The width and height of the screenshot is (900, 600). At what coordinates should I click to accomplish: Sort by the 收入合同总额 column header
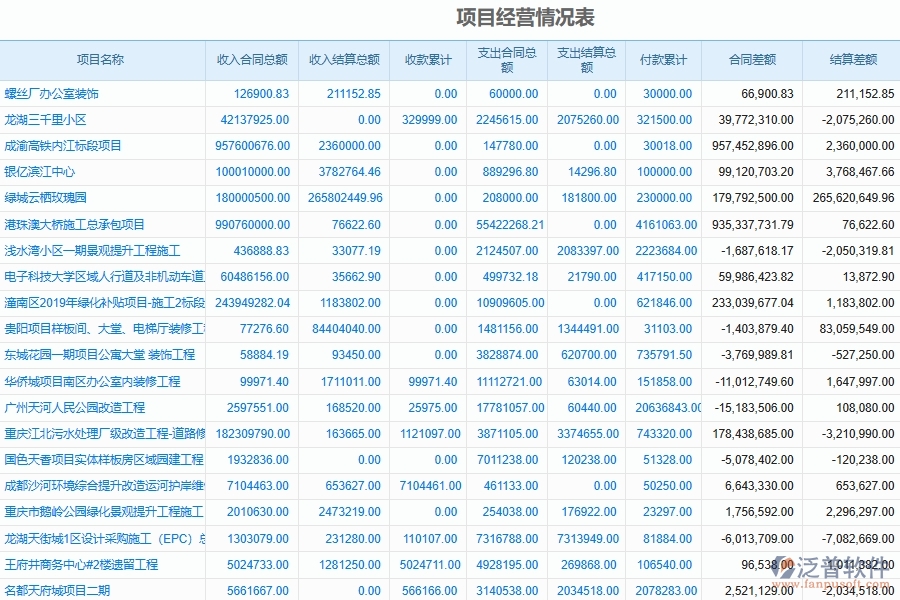pyautogui.click(x=252, y=60)
